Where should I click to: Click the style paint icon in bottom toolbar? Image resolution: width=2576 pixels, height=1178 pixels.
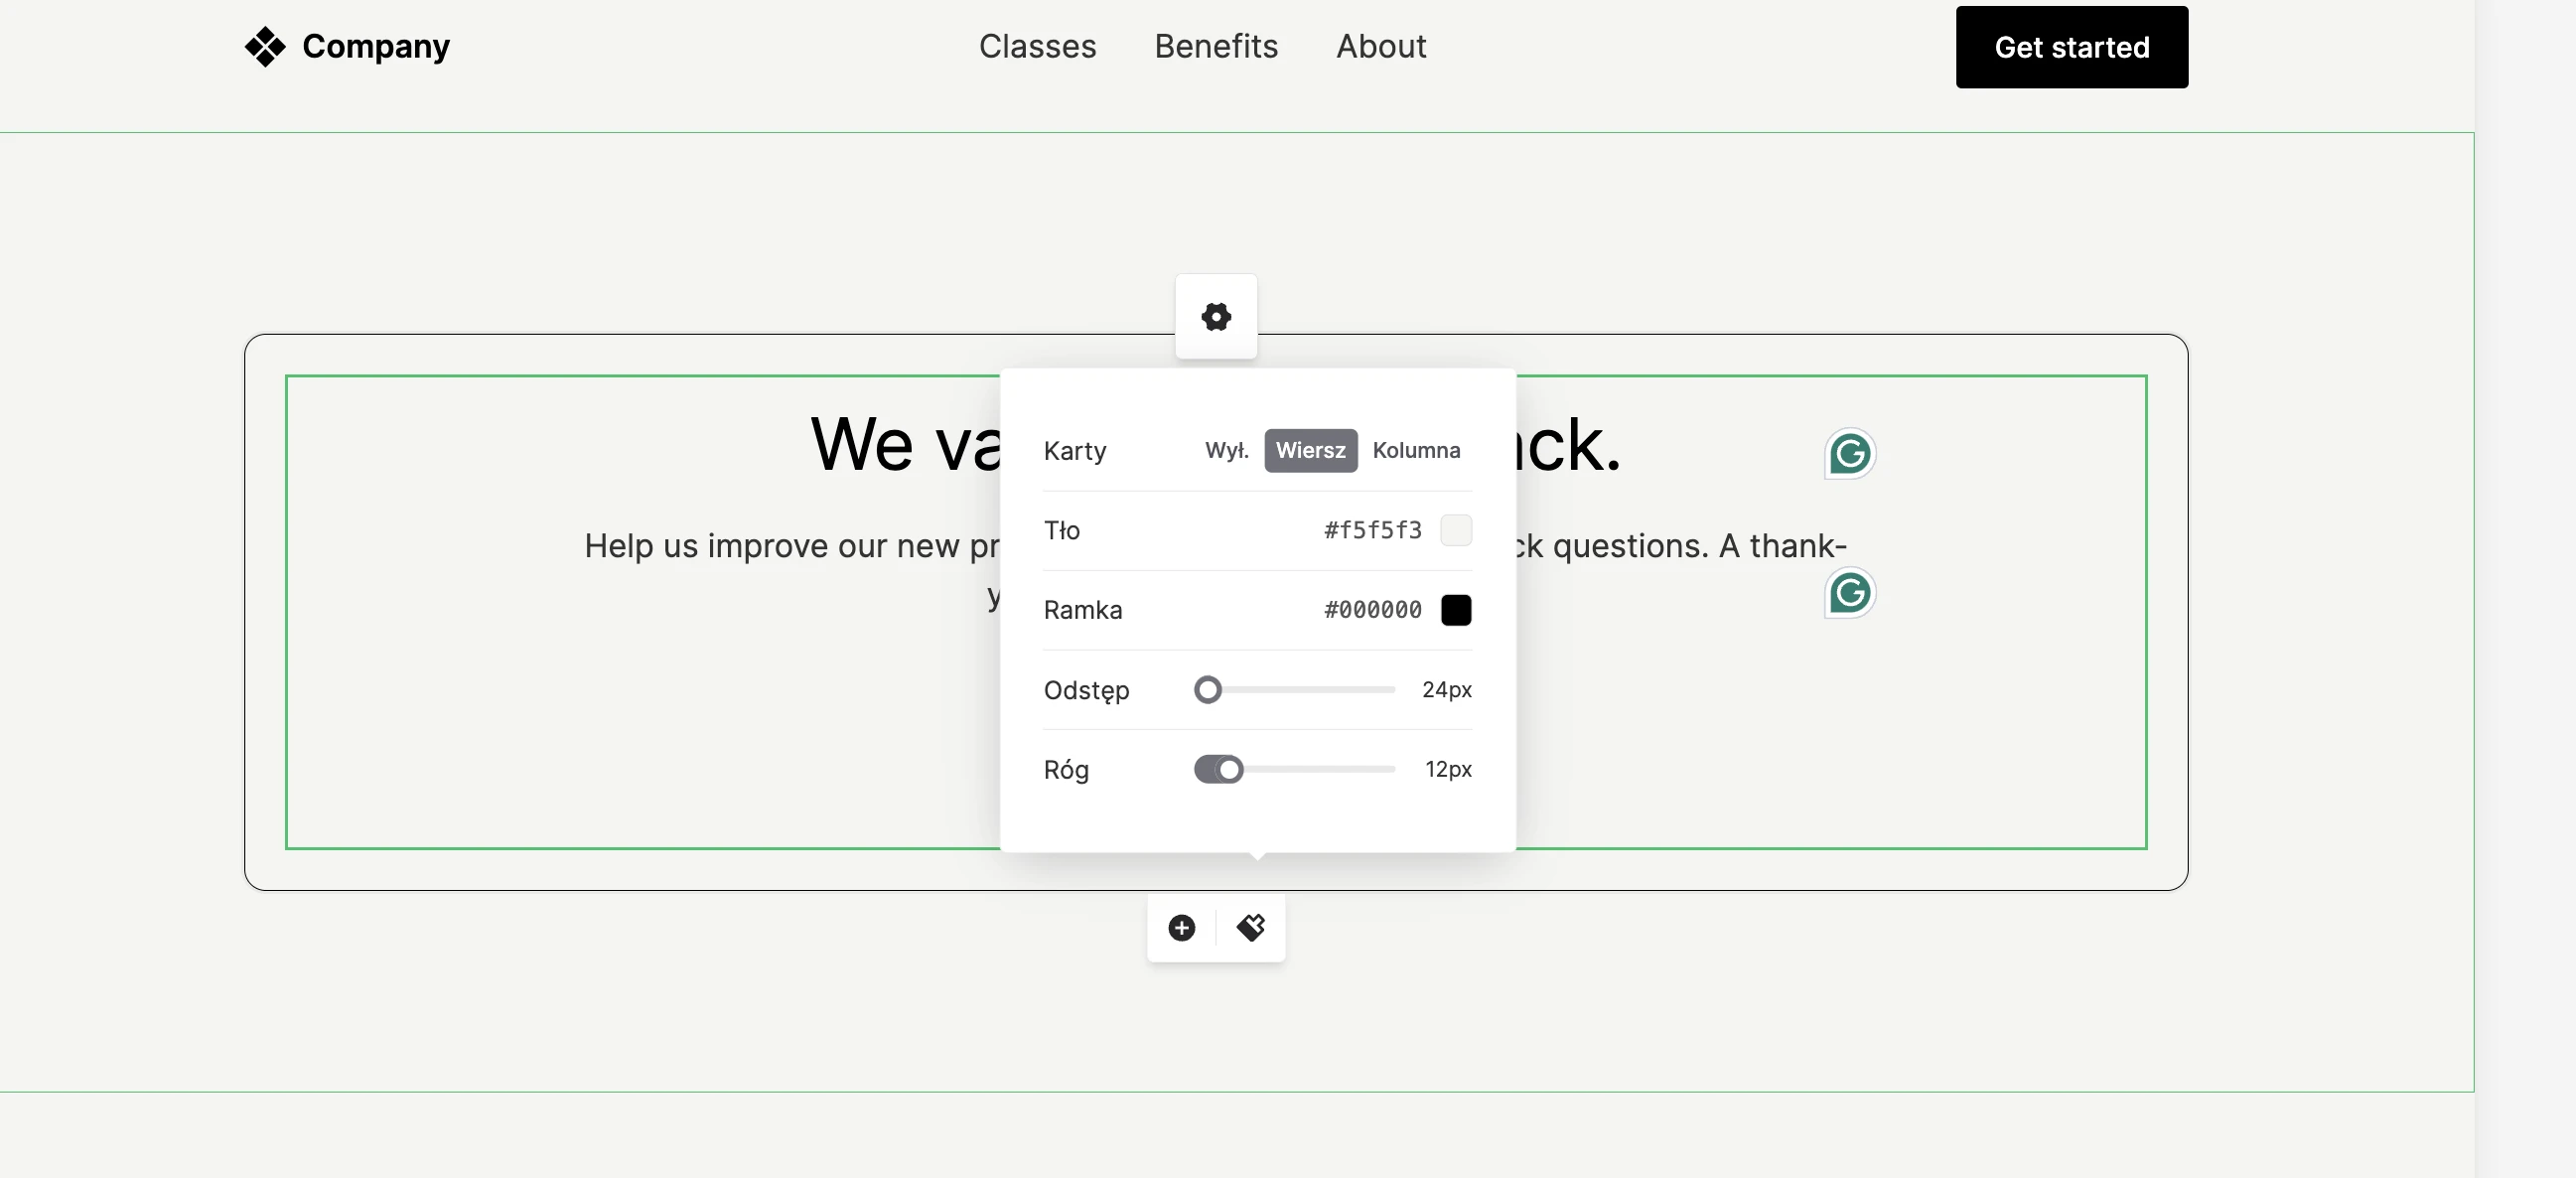point(1250,928)
